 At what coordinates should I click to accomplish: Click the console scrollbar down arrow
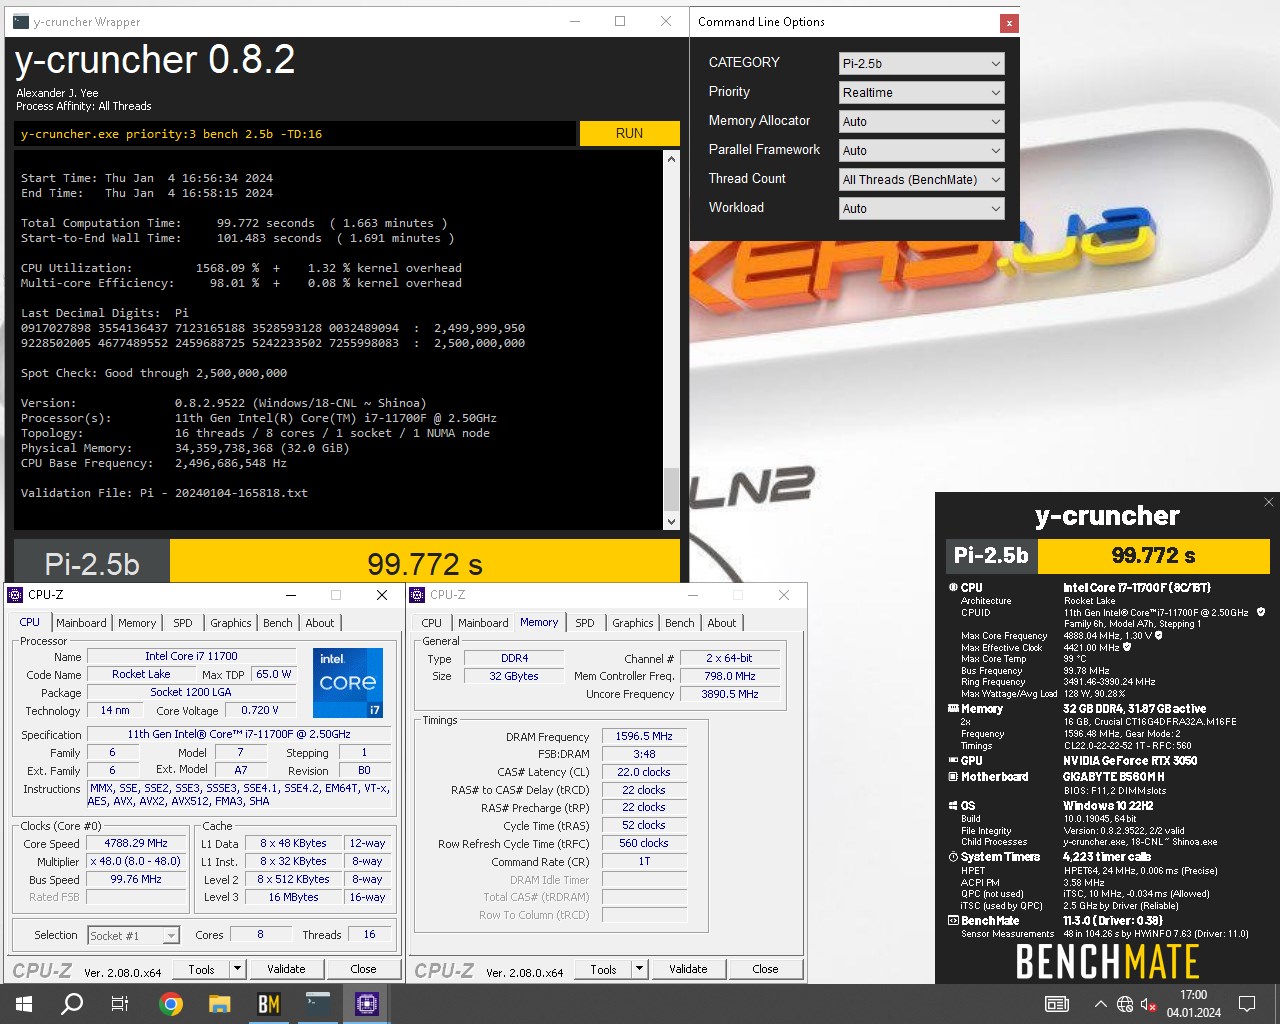click(671, 521)
